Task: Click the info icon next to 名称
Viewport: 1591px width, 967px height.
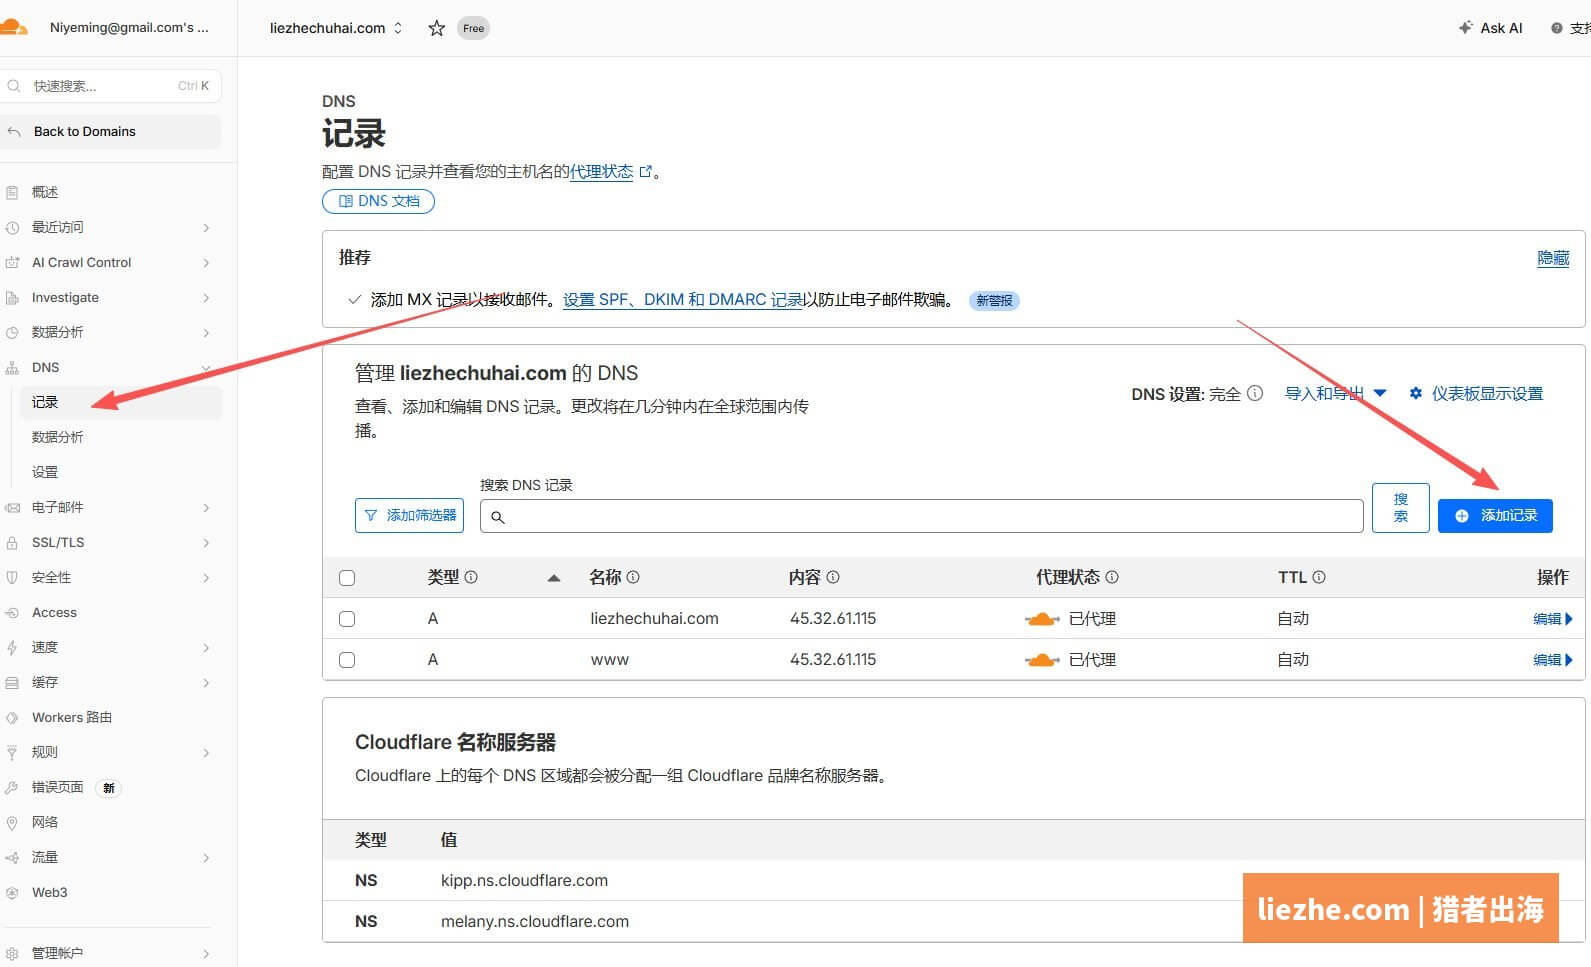Action: point(633,577)
